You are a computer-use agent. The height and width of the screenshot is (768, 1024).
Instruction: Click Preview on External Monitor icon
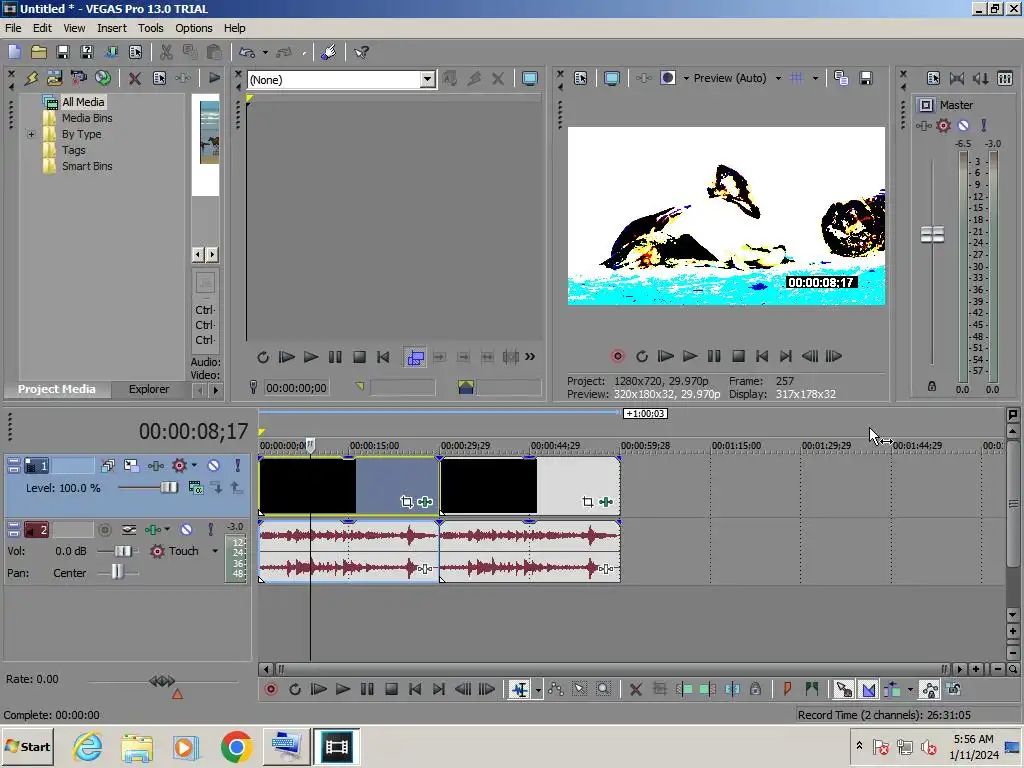pos(612,78)
